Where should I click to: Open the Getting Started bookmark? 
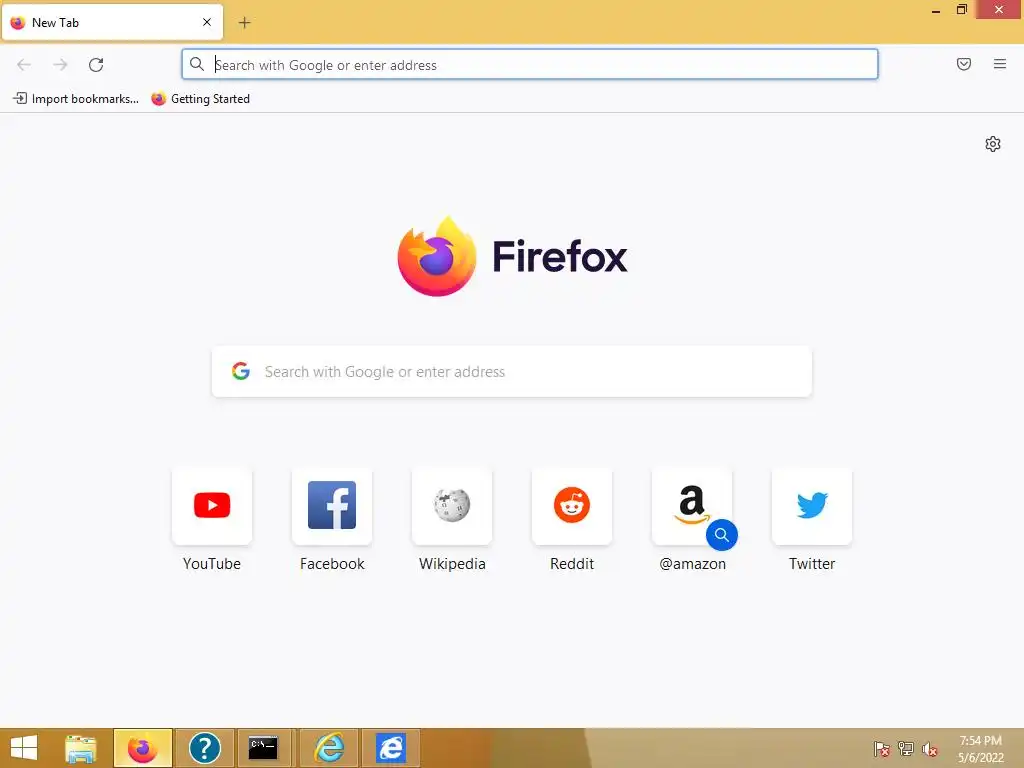[x=200, y=99]
